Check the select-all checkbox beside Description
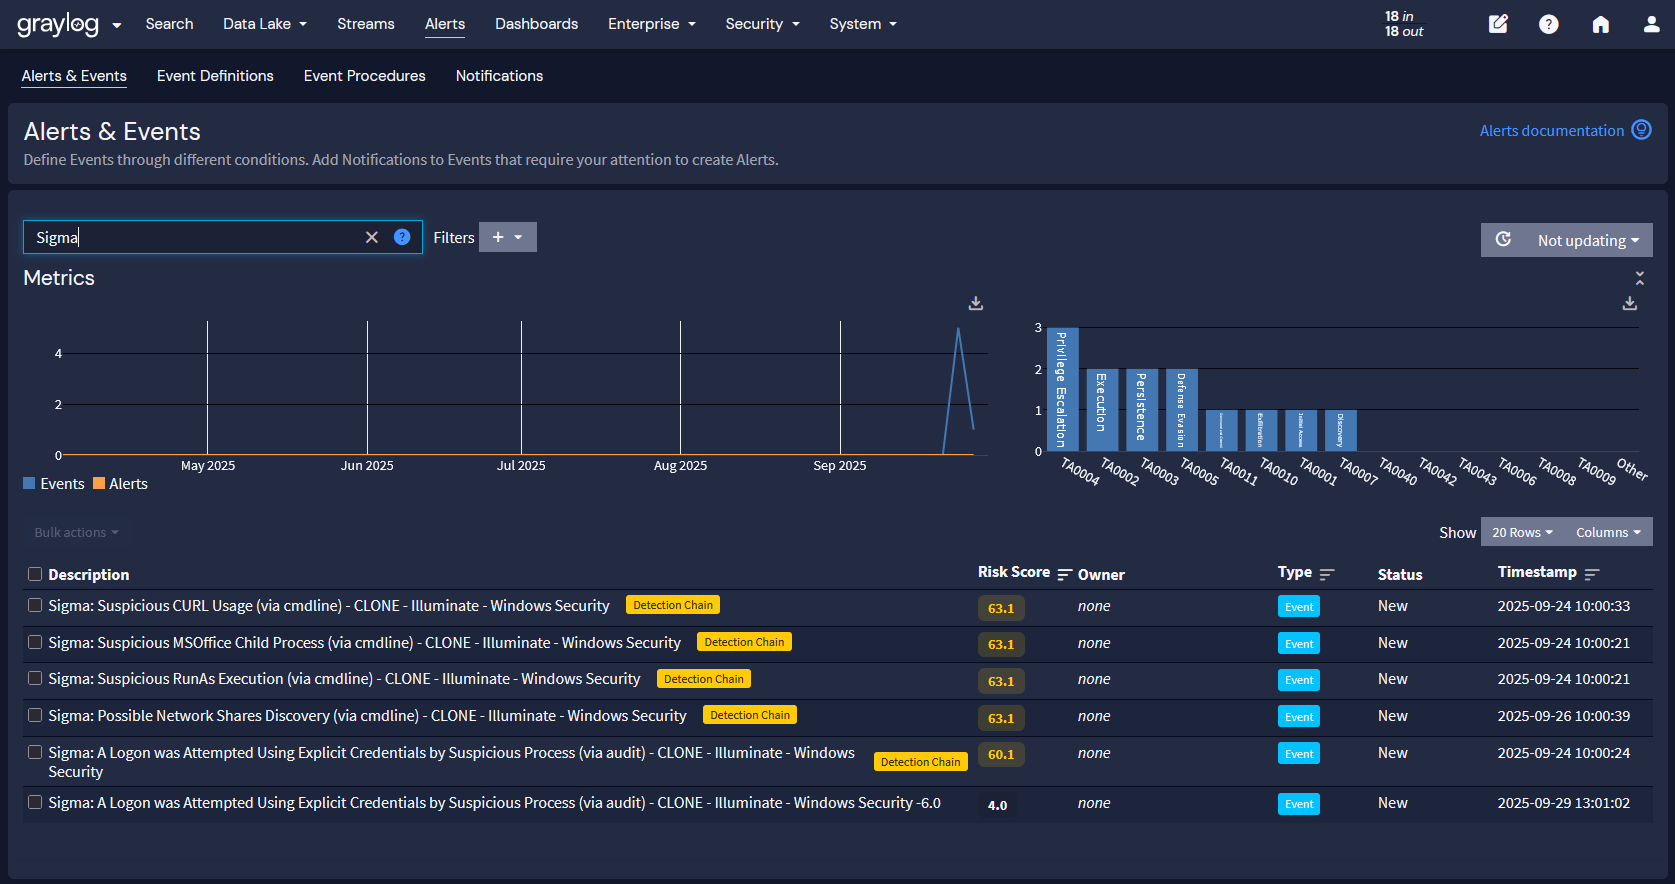This screenshot has width=1675, height=884. click(35, 574)
